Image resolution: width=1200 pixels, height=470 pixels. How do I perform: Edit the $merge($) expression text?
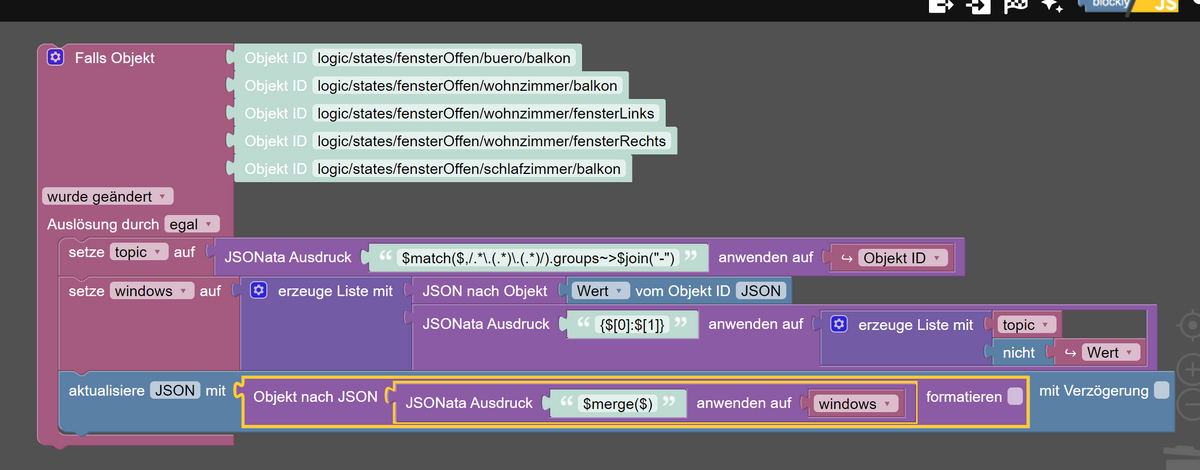(x=617, y=404)
